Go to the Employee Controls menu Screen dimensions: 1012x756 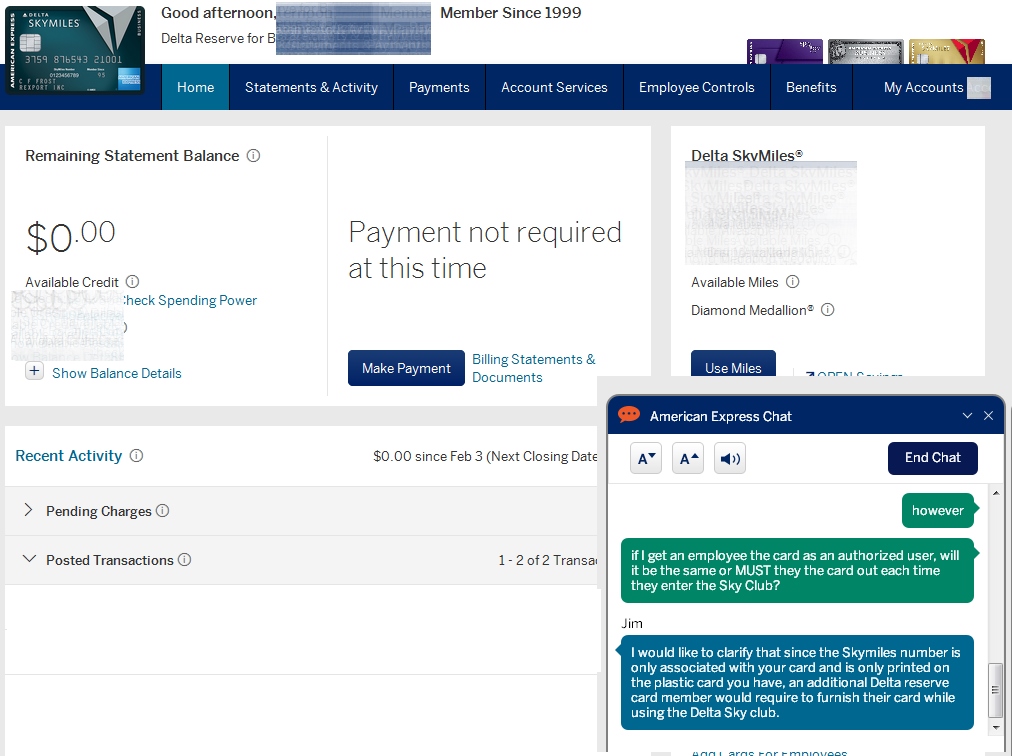click(x=696, y=87)
